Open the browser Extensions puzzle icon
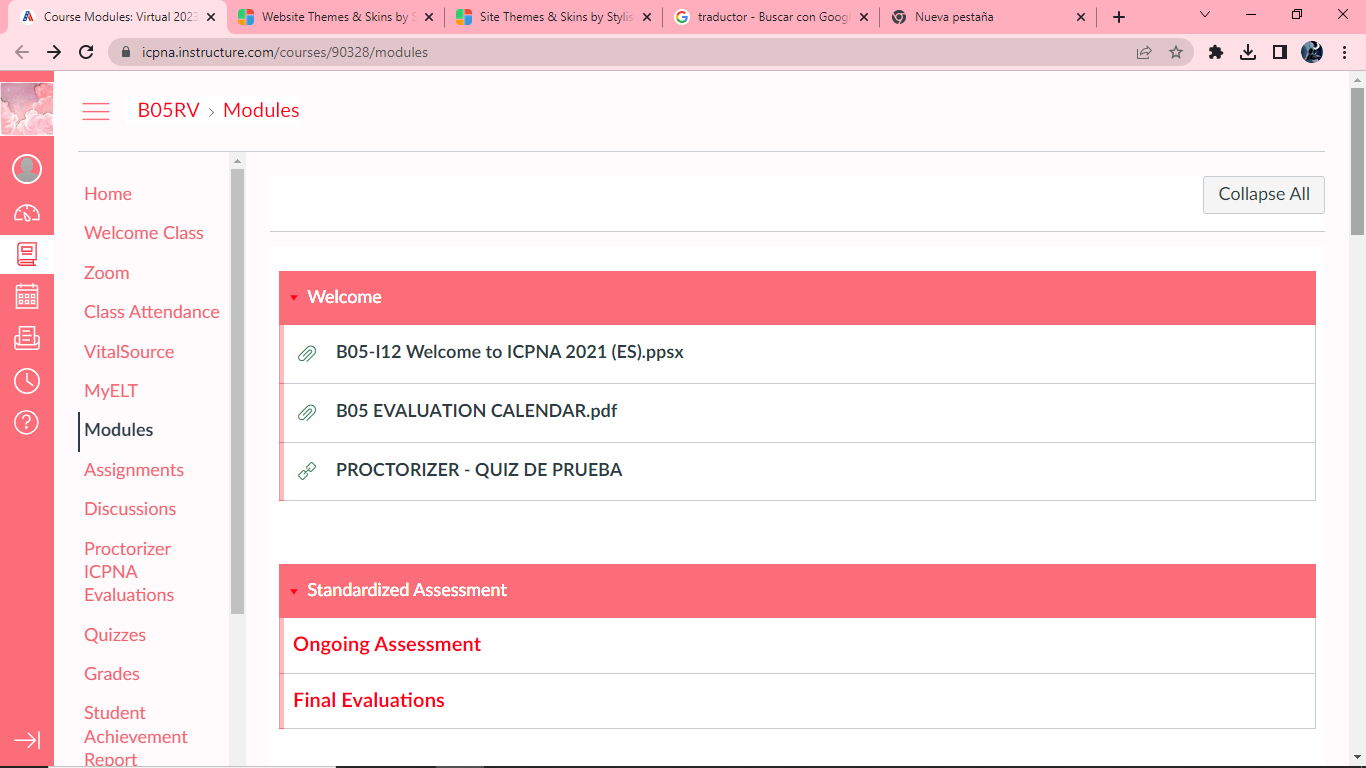 [1216, 51]
